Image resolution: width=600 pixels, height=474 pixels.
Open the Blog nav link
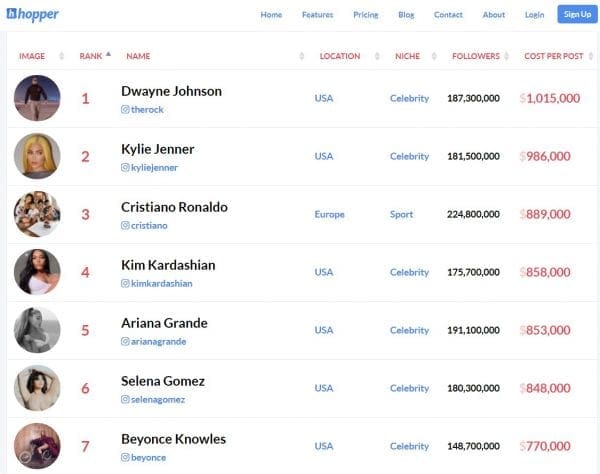click(406, 15)
